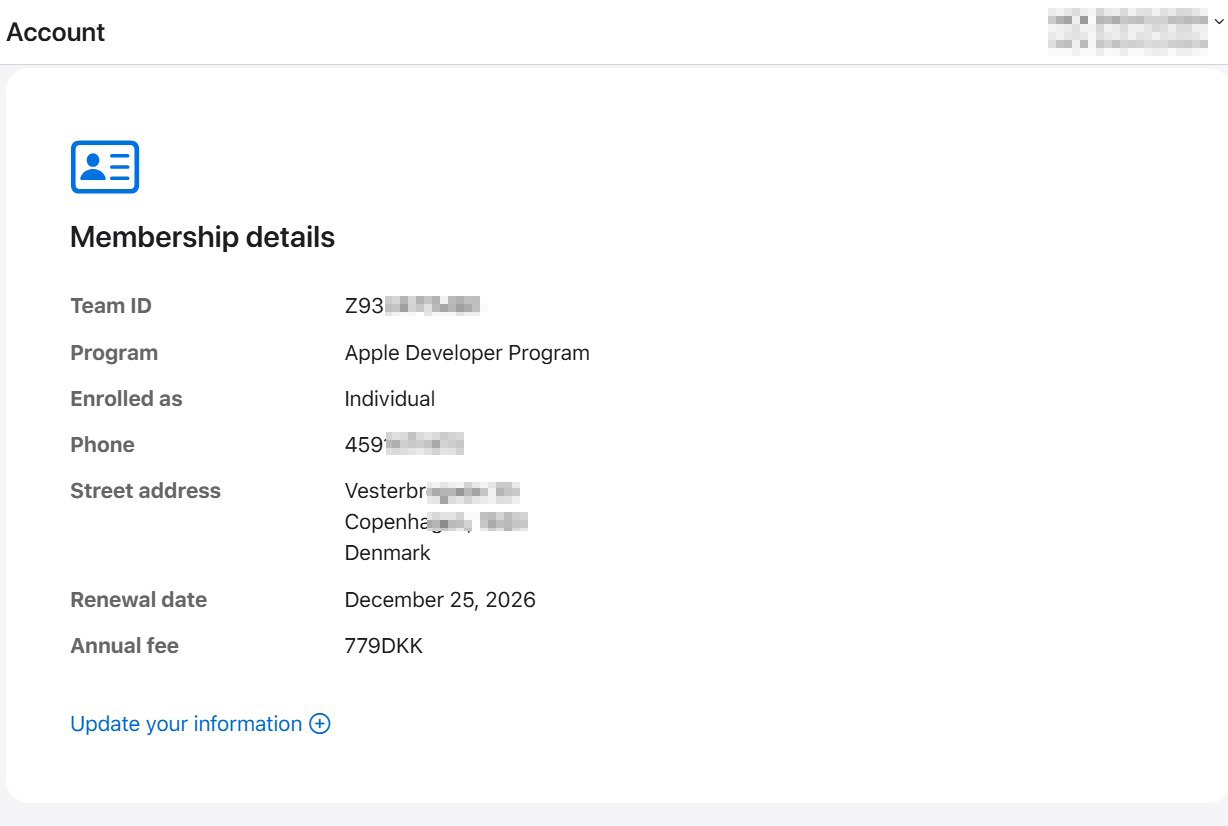Viewport: 1228px width, 826px height.
Task: Select the Team ID value starting Z93
Action: [x=412, y=306]
